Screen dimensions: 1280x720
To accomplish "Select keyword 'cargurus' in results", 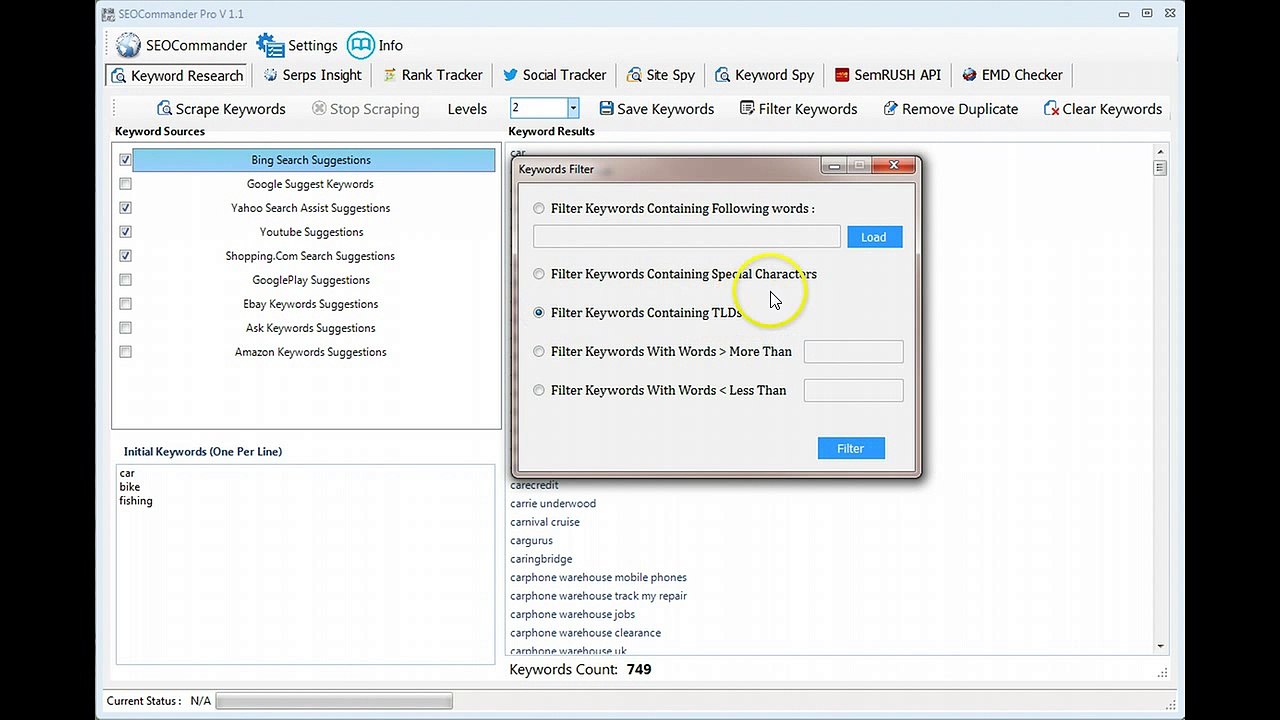I will (x=531, y=541).
